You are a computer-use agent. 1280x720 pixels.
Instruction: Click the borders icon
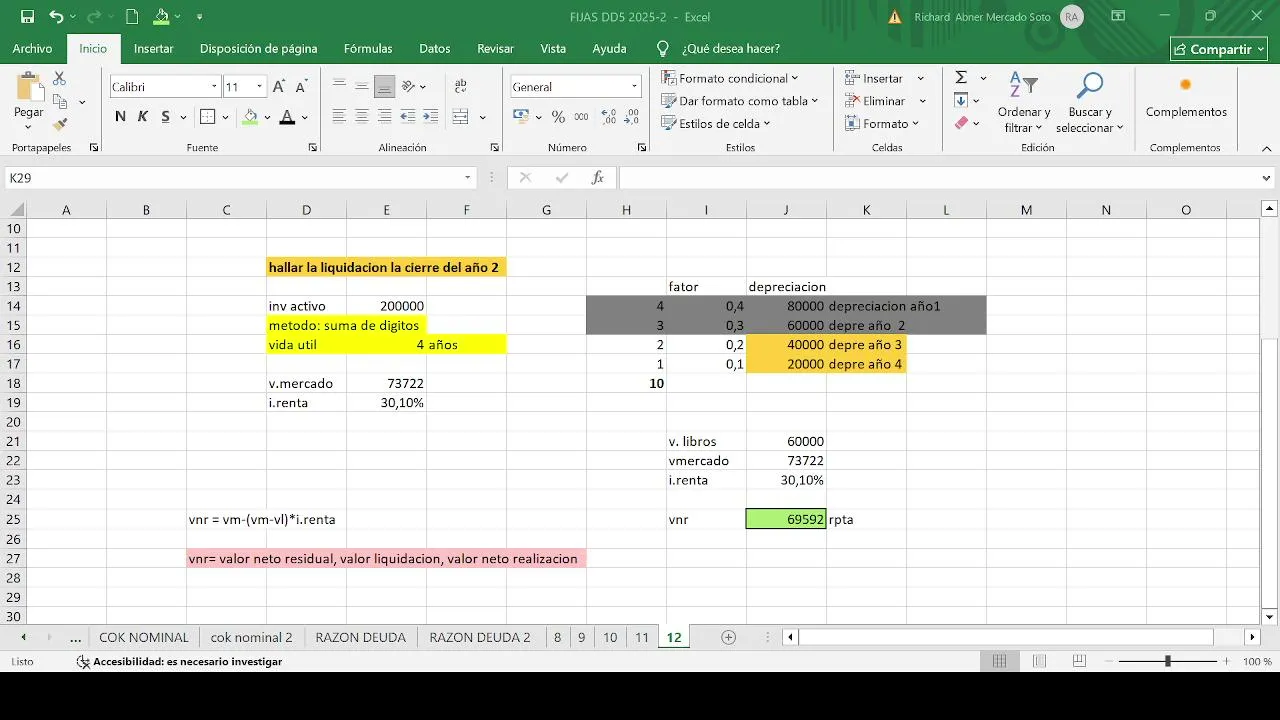click(207, 117)
